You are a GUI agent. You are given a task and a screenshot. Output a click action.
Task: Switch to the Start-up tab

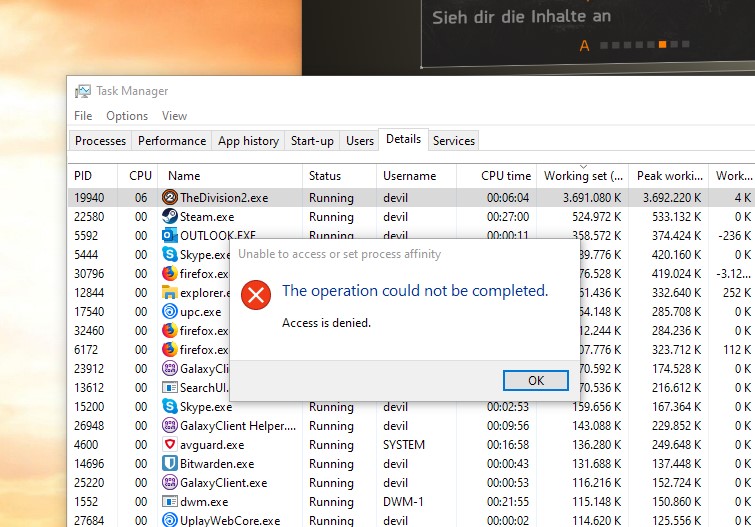coord(312,141)
